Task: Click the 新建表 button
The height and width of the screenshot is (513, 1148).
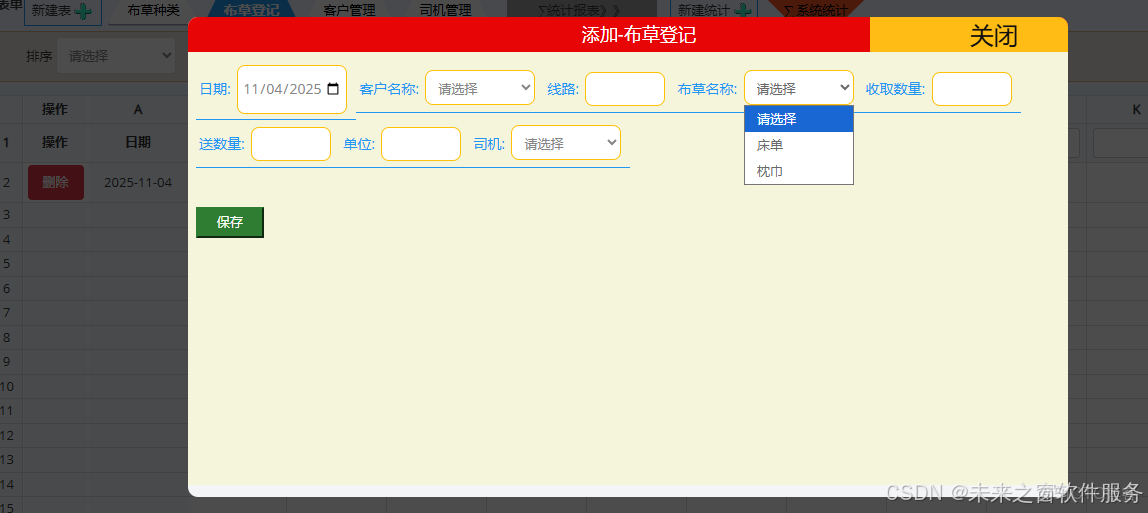Action: pyautogui.click(x=63, y=11)
